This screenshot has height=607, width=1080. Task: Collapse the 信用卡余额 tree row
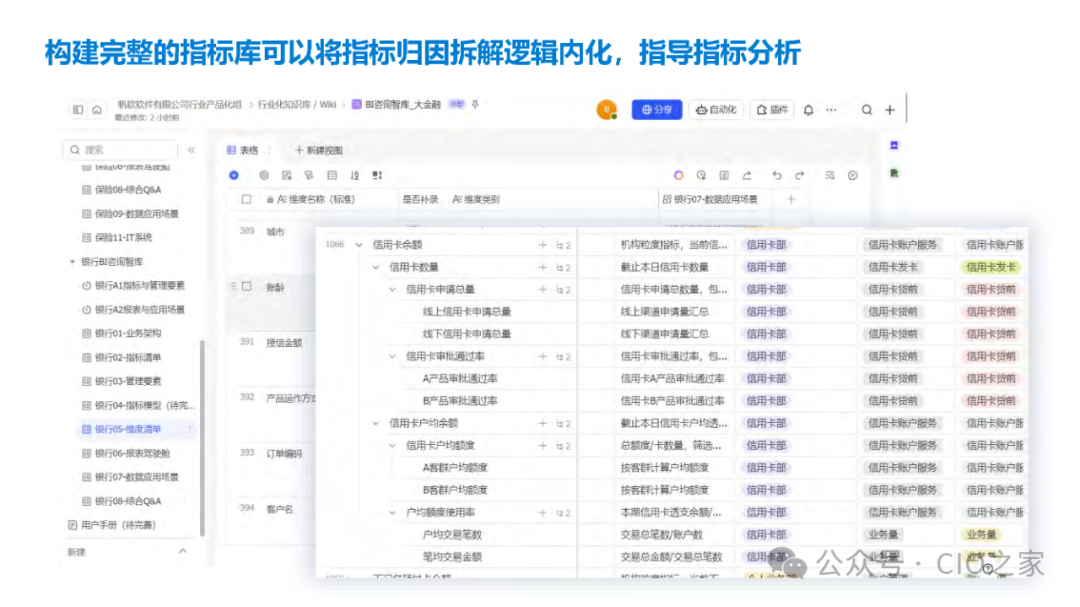click(359, 245)
